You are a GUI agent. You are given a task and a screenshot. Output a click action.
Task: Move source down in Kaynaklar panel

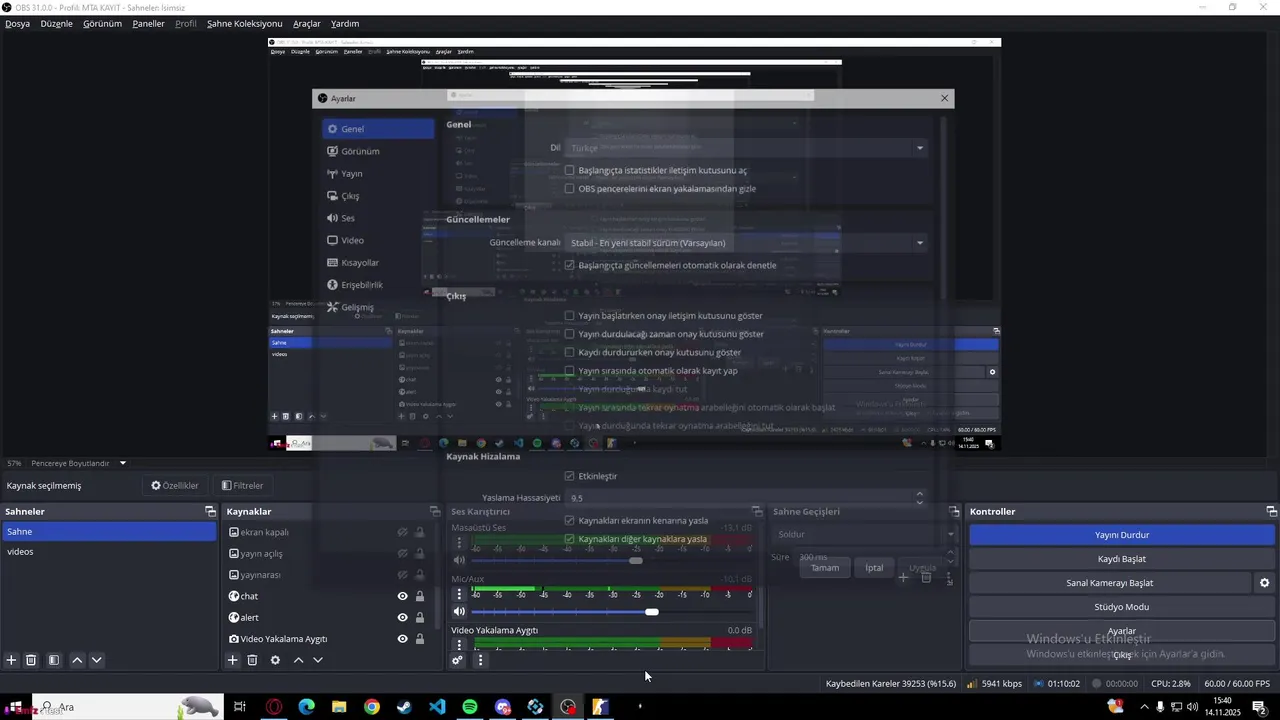click(318, 660)
